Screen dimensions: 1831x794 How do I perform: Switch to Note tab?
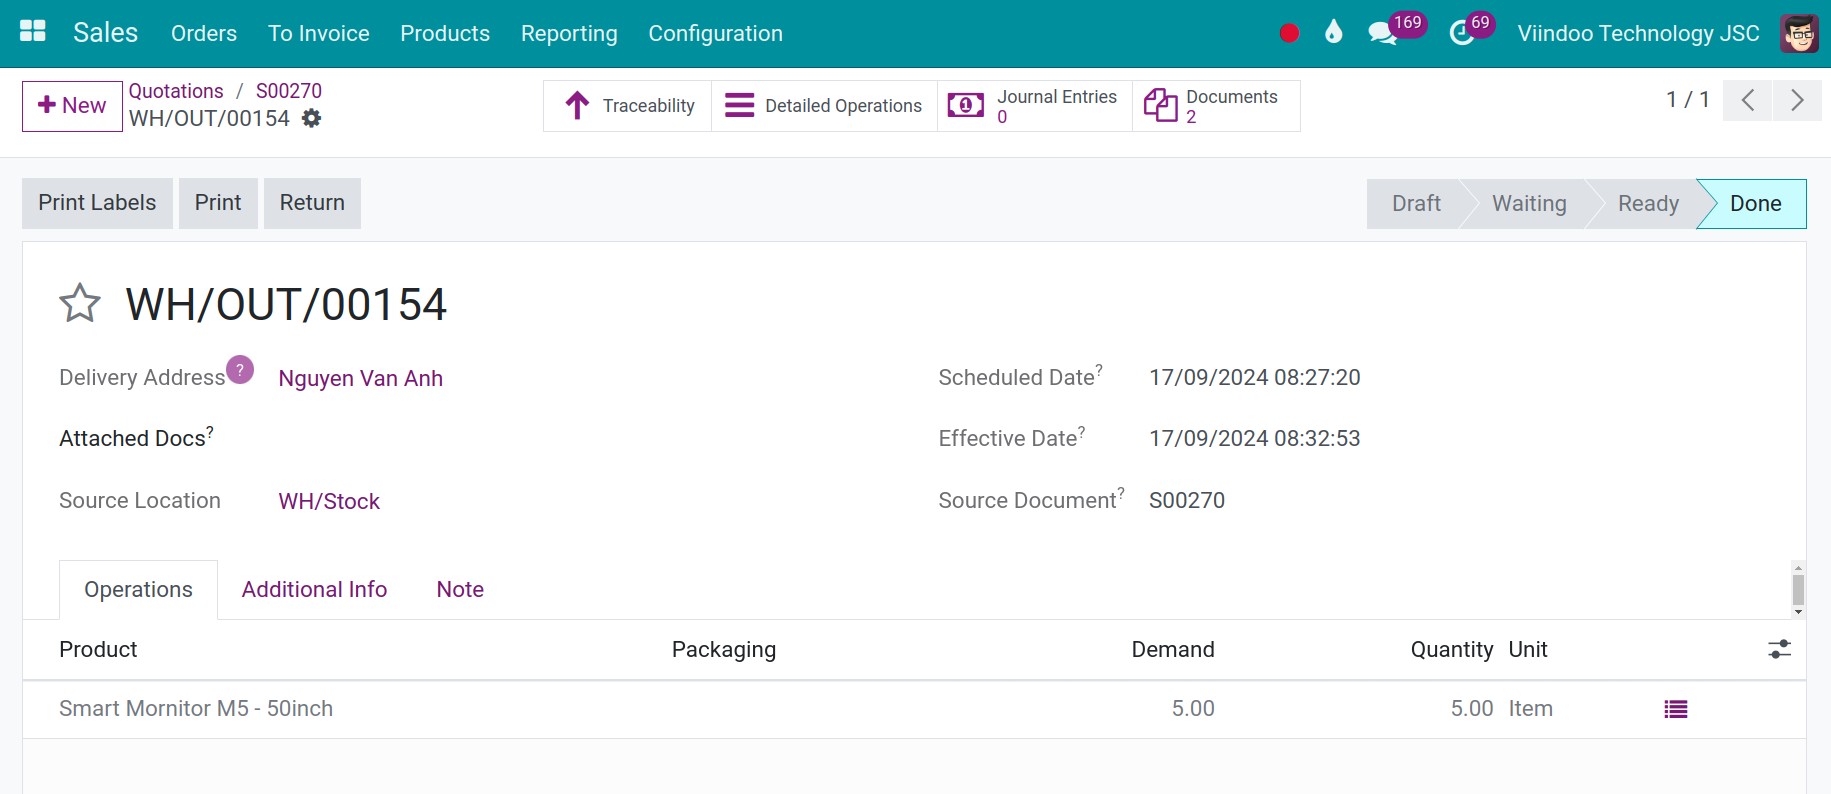(460, 590)
